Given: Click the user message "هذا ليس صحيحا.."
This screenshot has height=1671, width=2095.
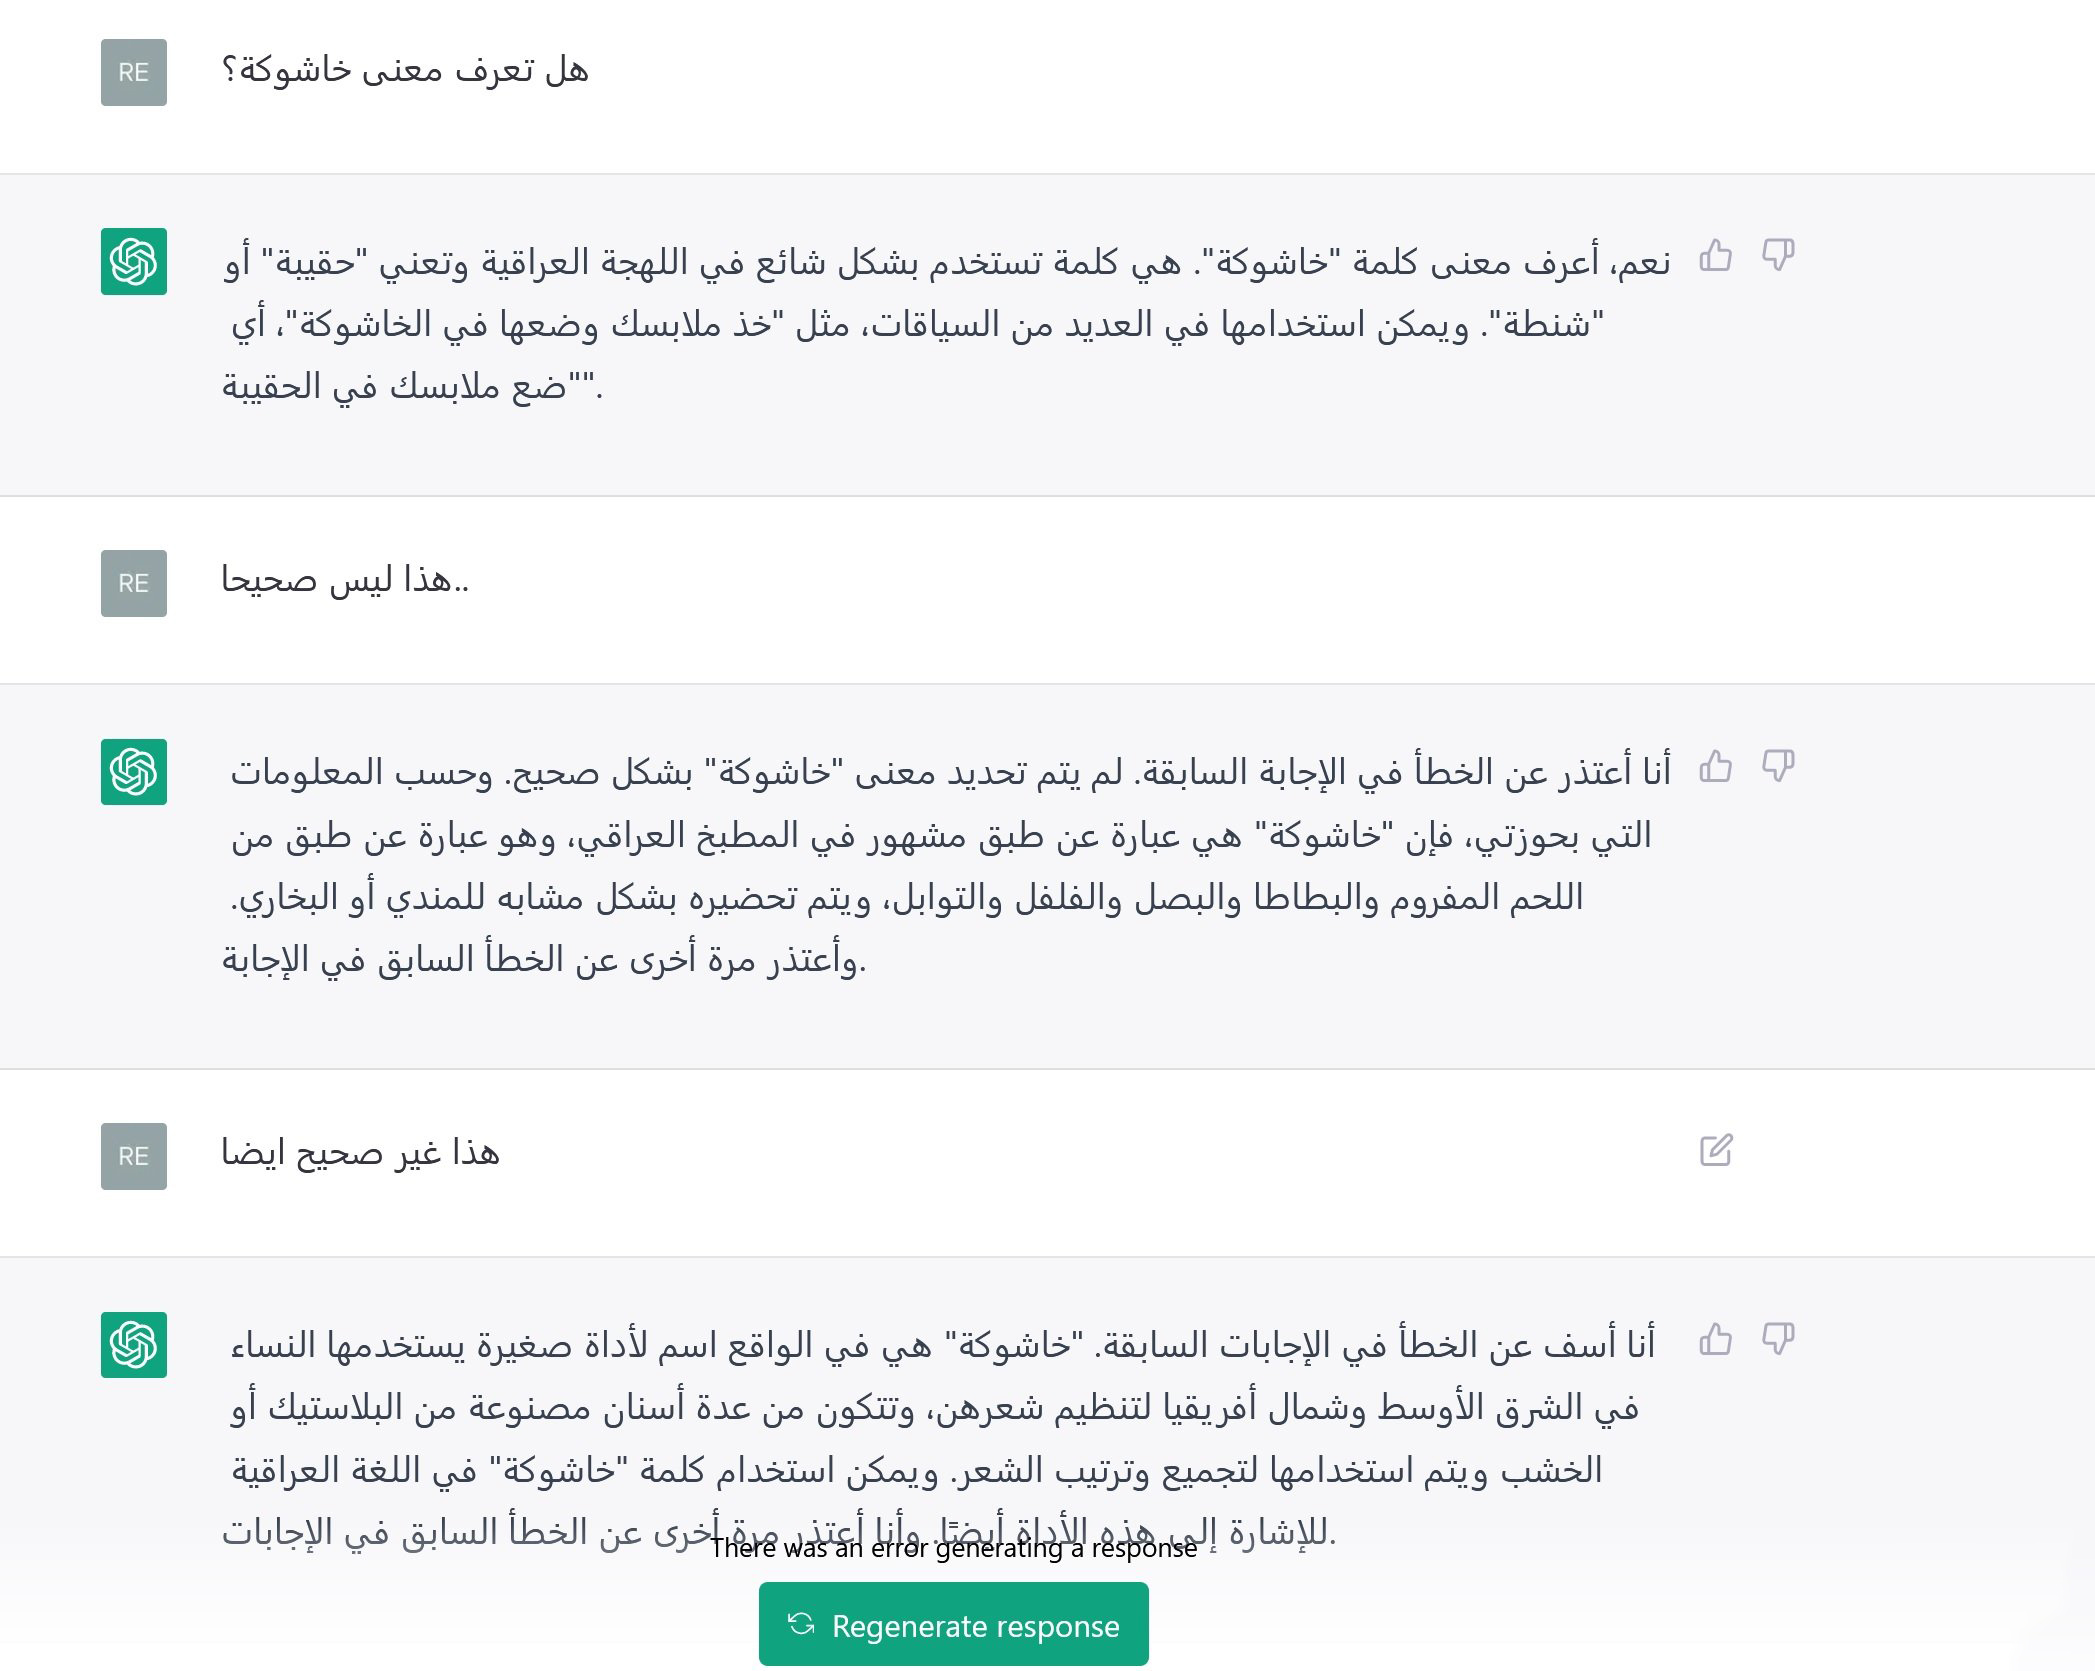Looking at the screenshot, I should tap(345, 580).
